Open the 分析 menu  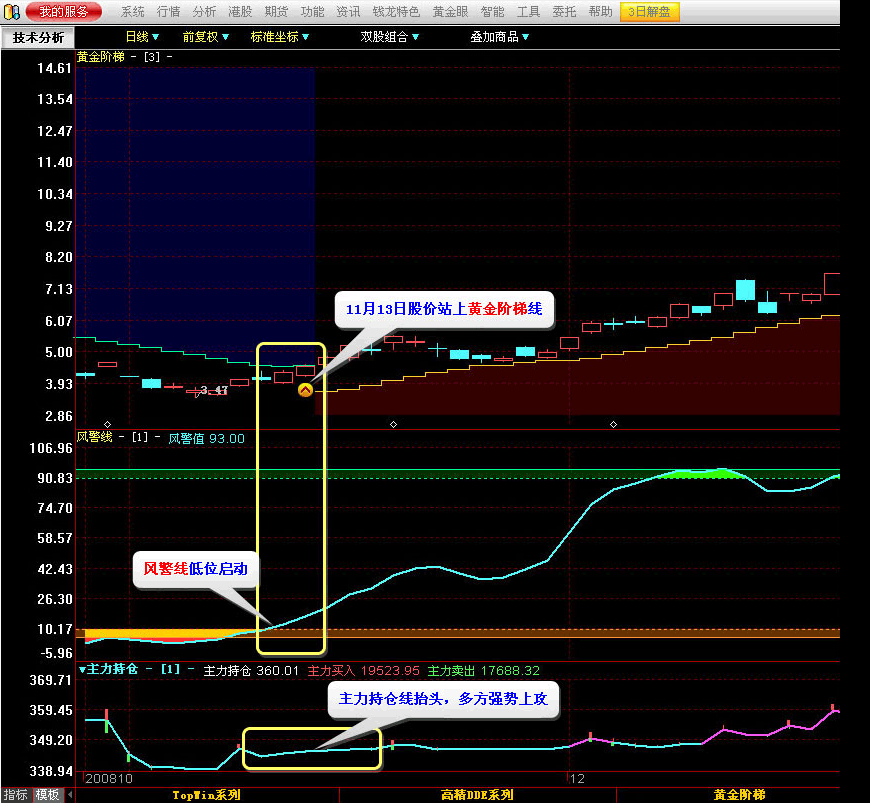(204, 12)
